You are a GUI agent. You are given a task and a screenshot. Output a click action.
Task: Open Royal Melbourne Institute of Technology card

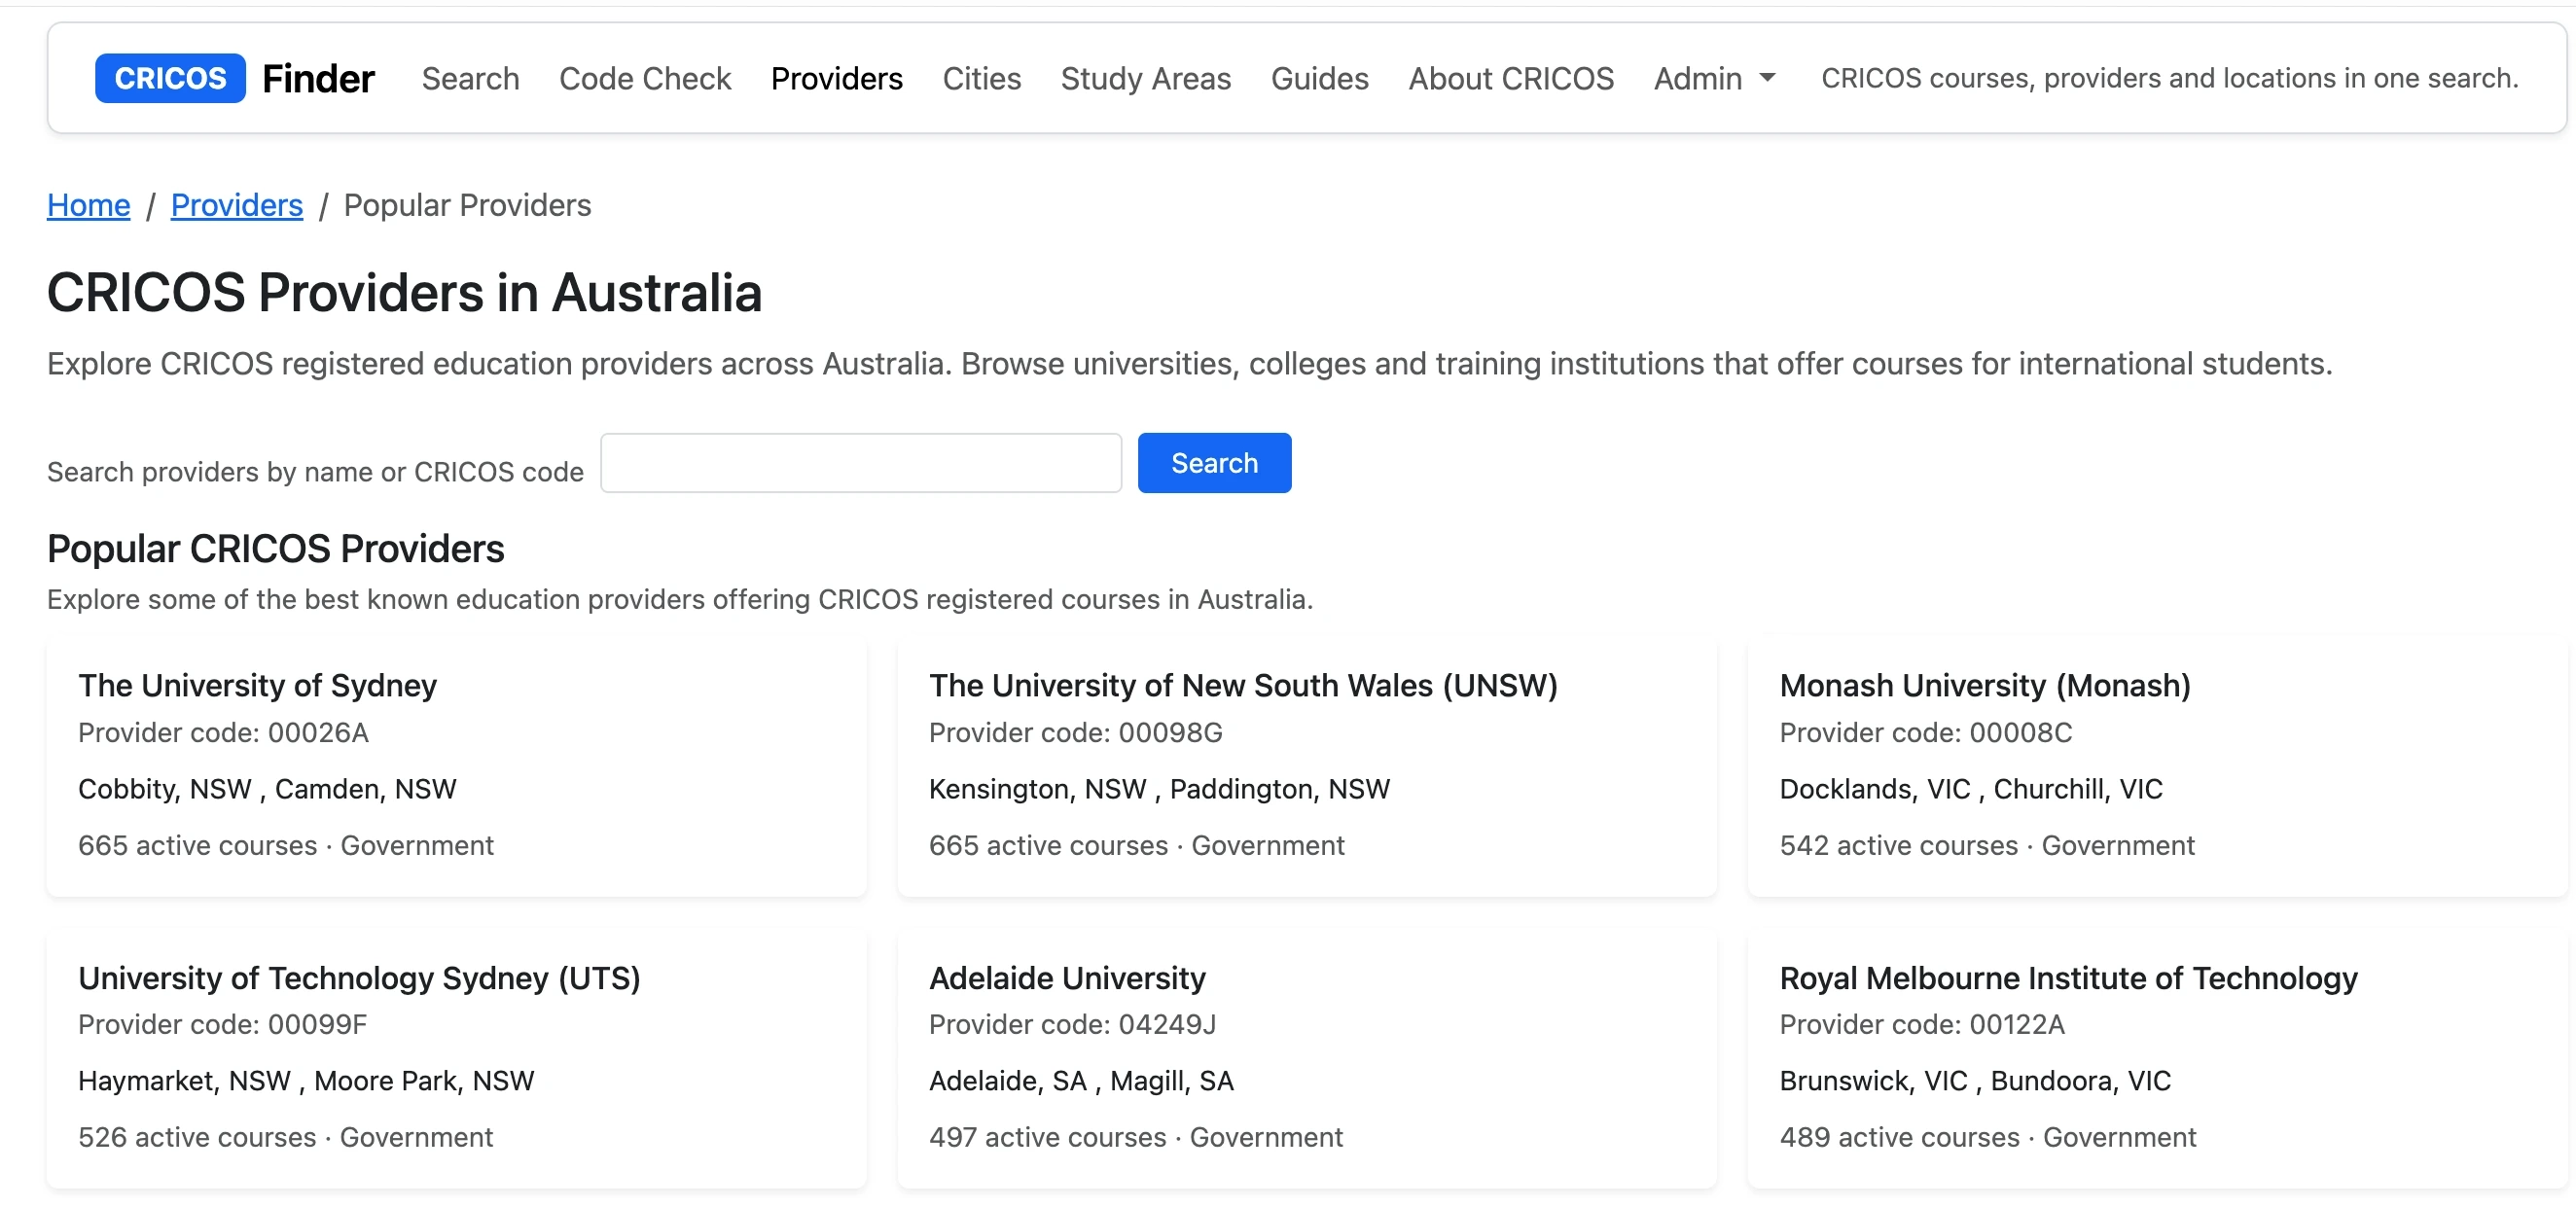tap(2158, 1059)
